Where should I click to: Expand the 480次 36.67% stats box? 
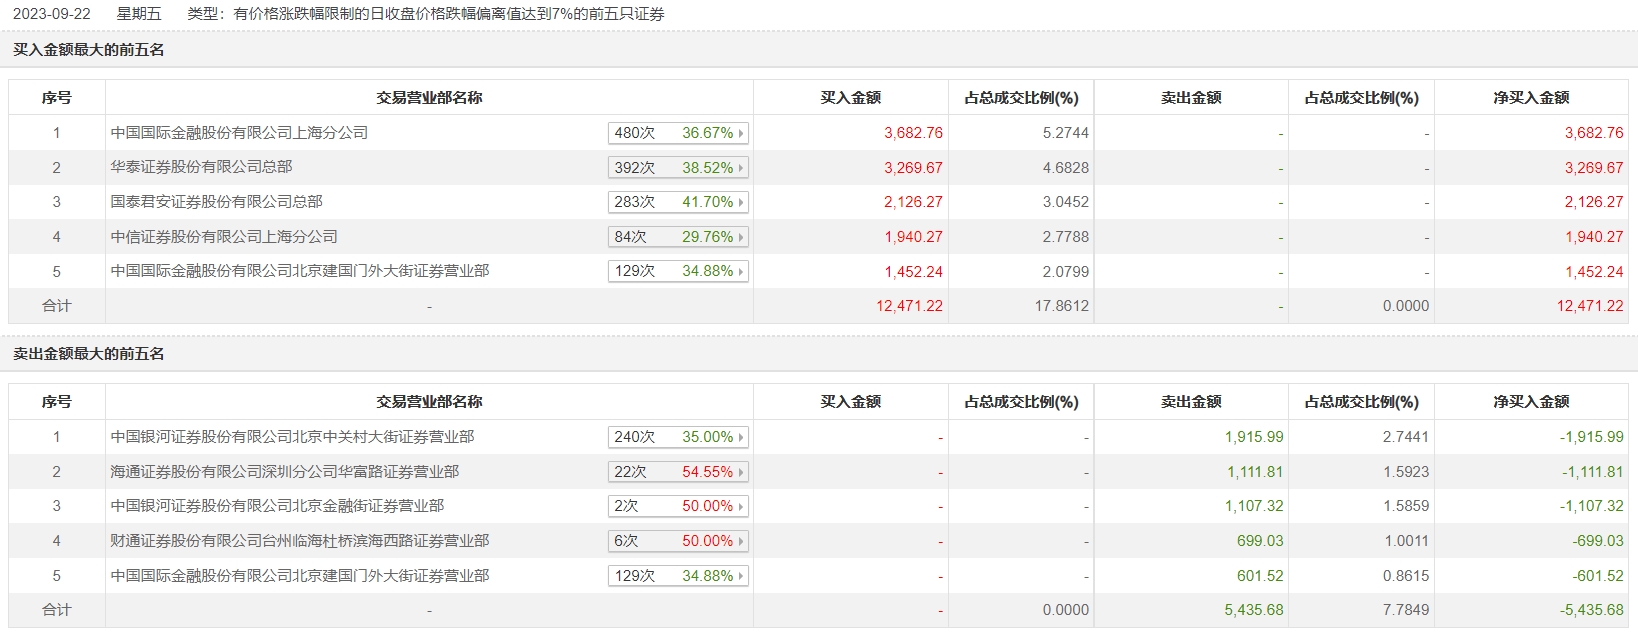click(x=678, y=133)
